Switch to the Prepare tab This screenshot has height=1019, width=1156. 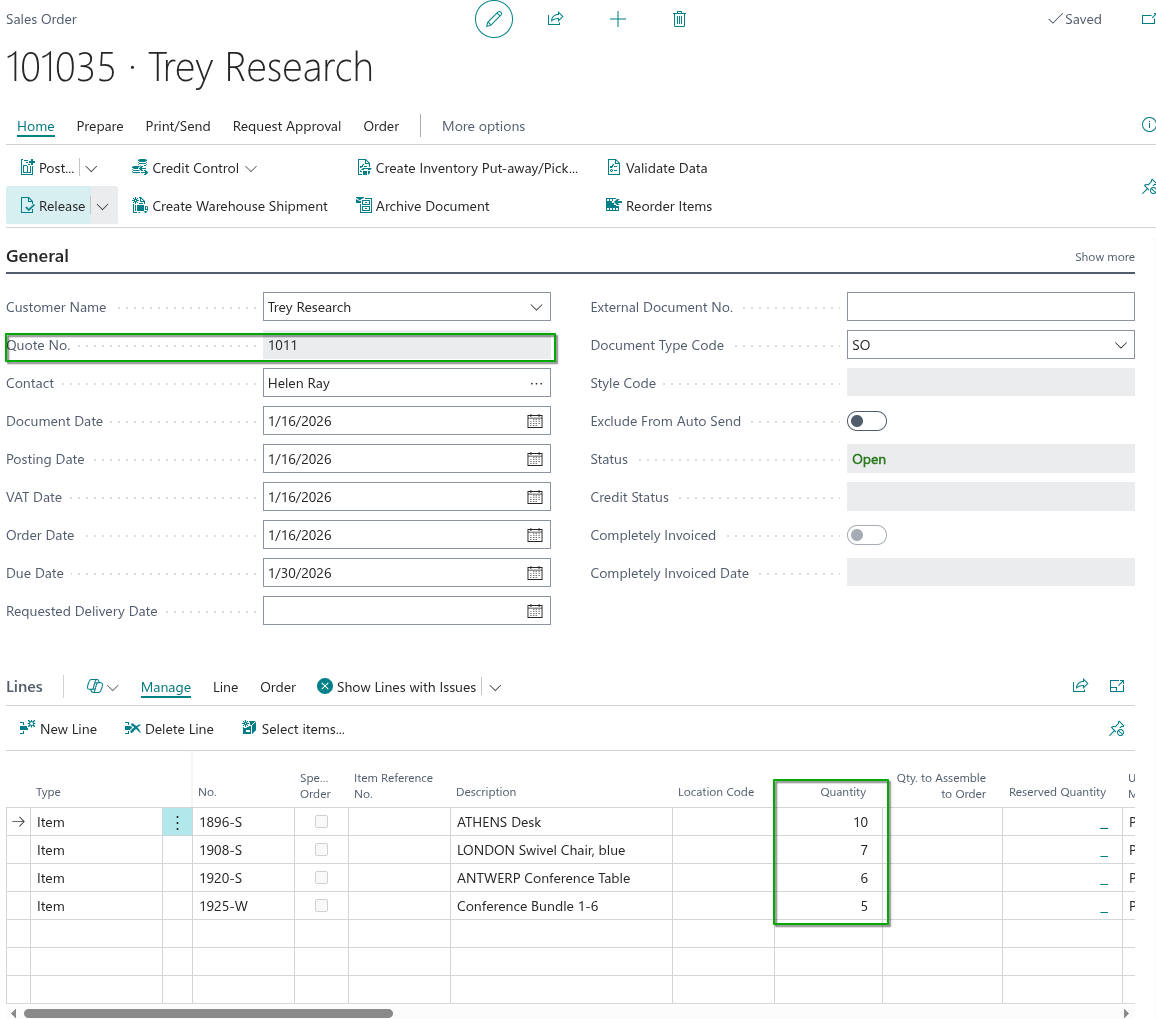(x=100, y=126)
